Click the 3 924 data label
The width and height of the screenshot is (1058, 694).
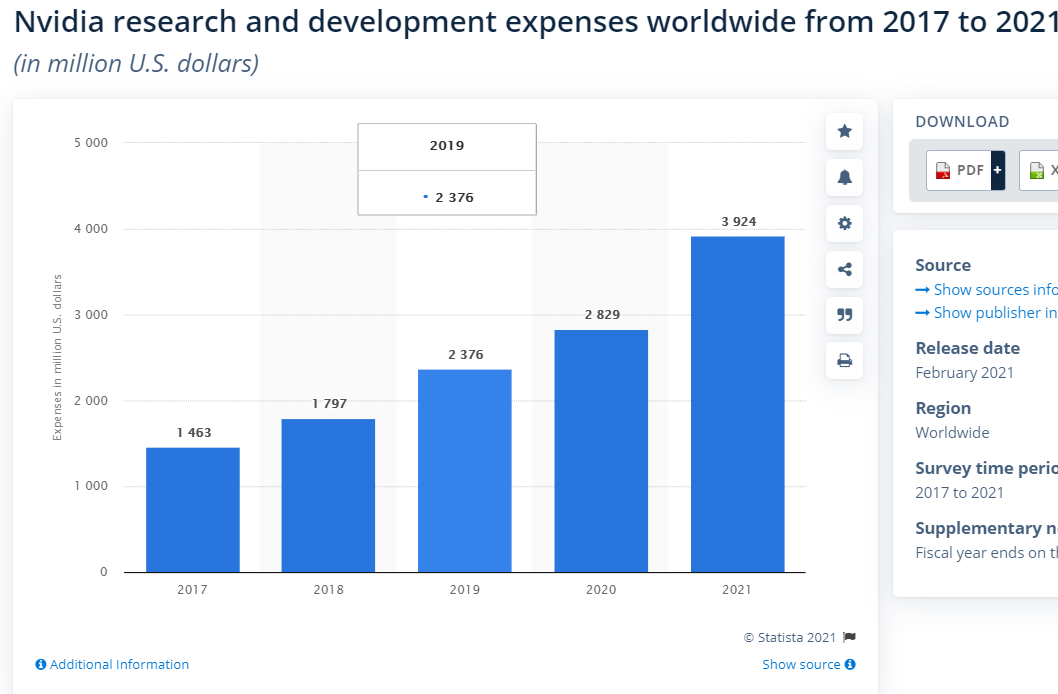click(739, 221)
